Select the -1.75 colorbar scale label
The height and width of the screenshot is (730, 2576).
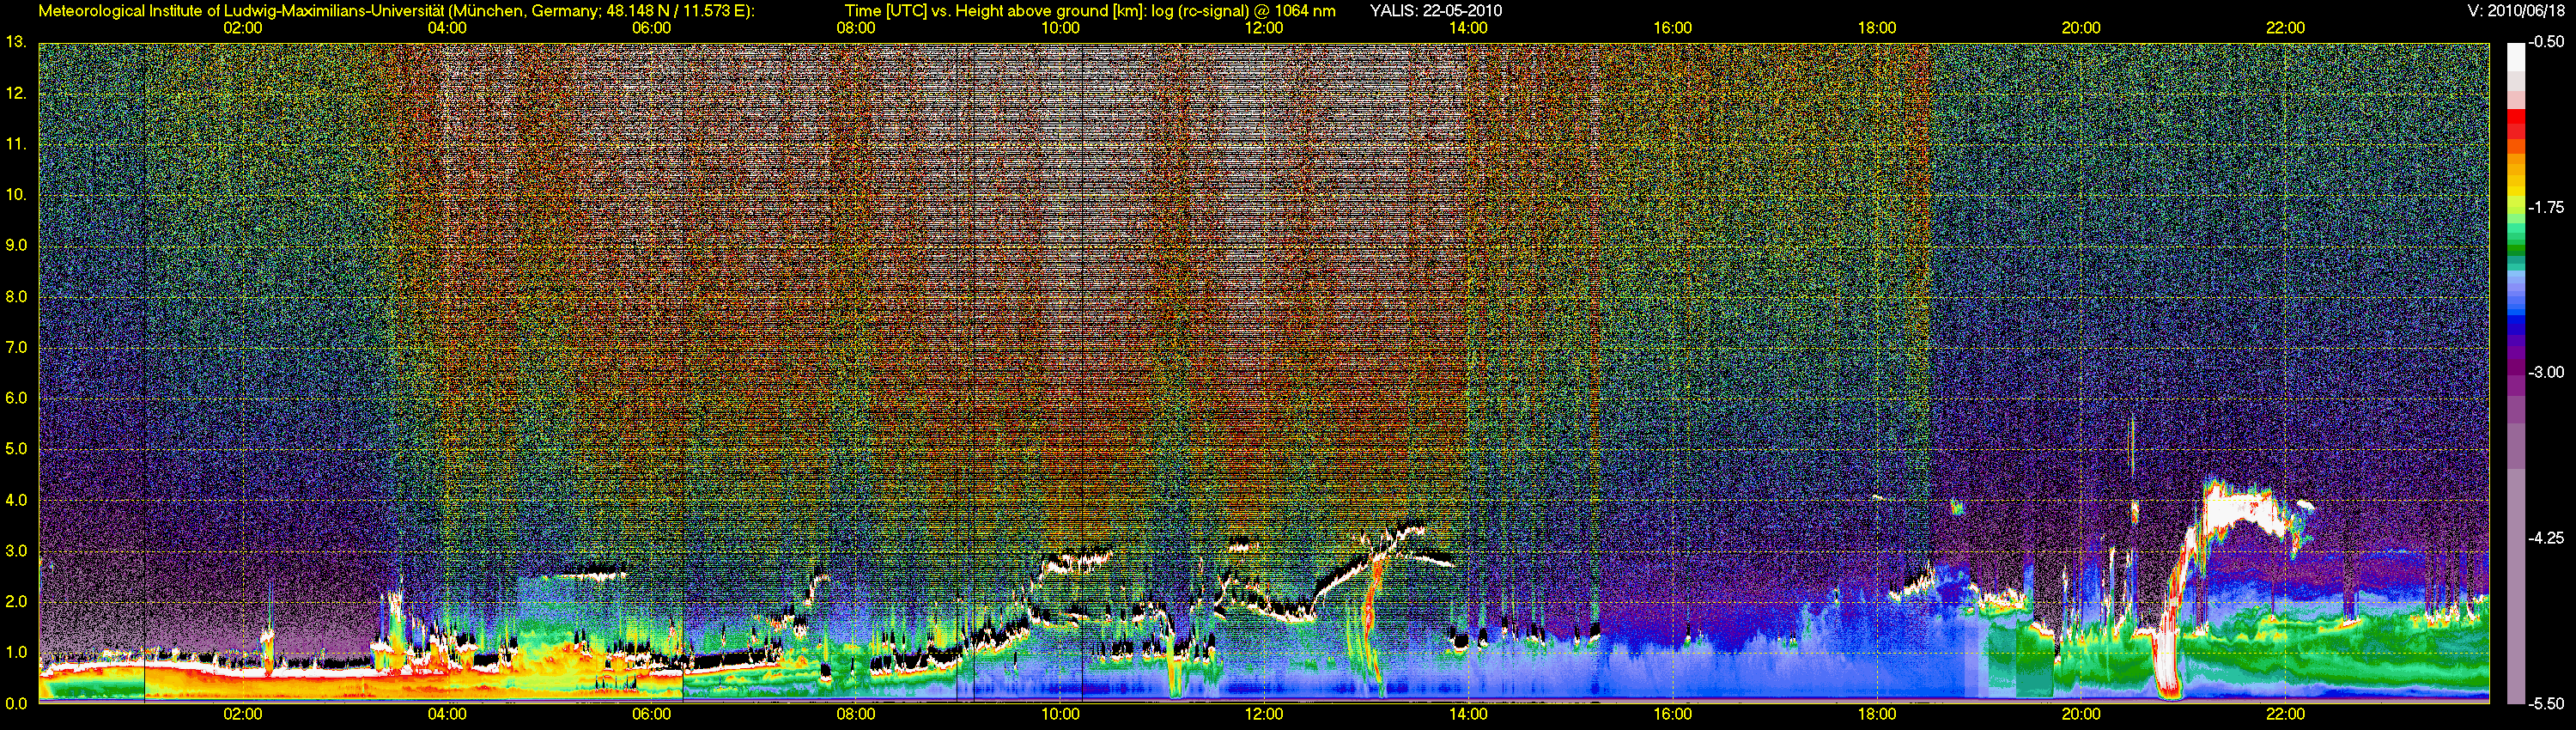click(x=2547, y=208)
